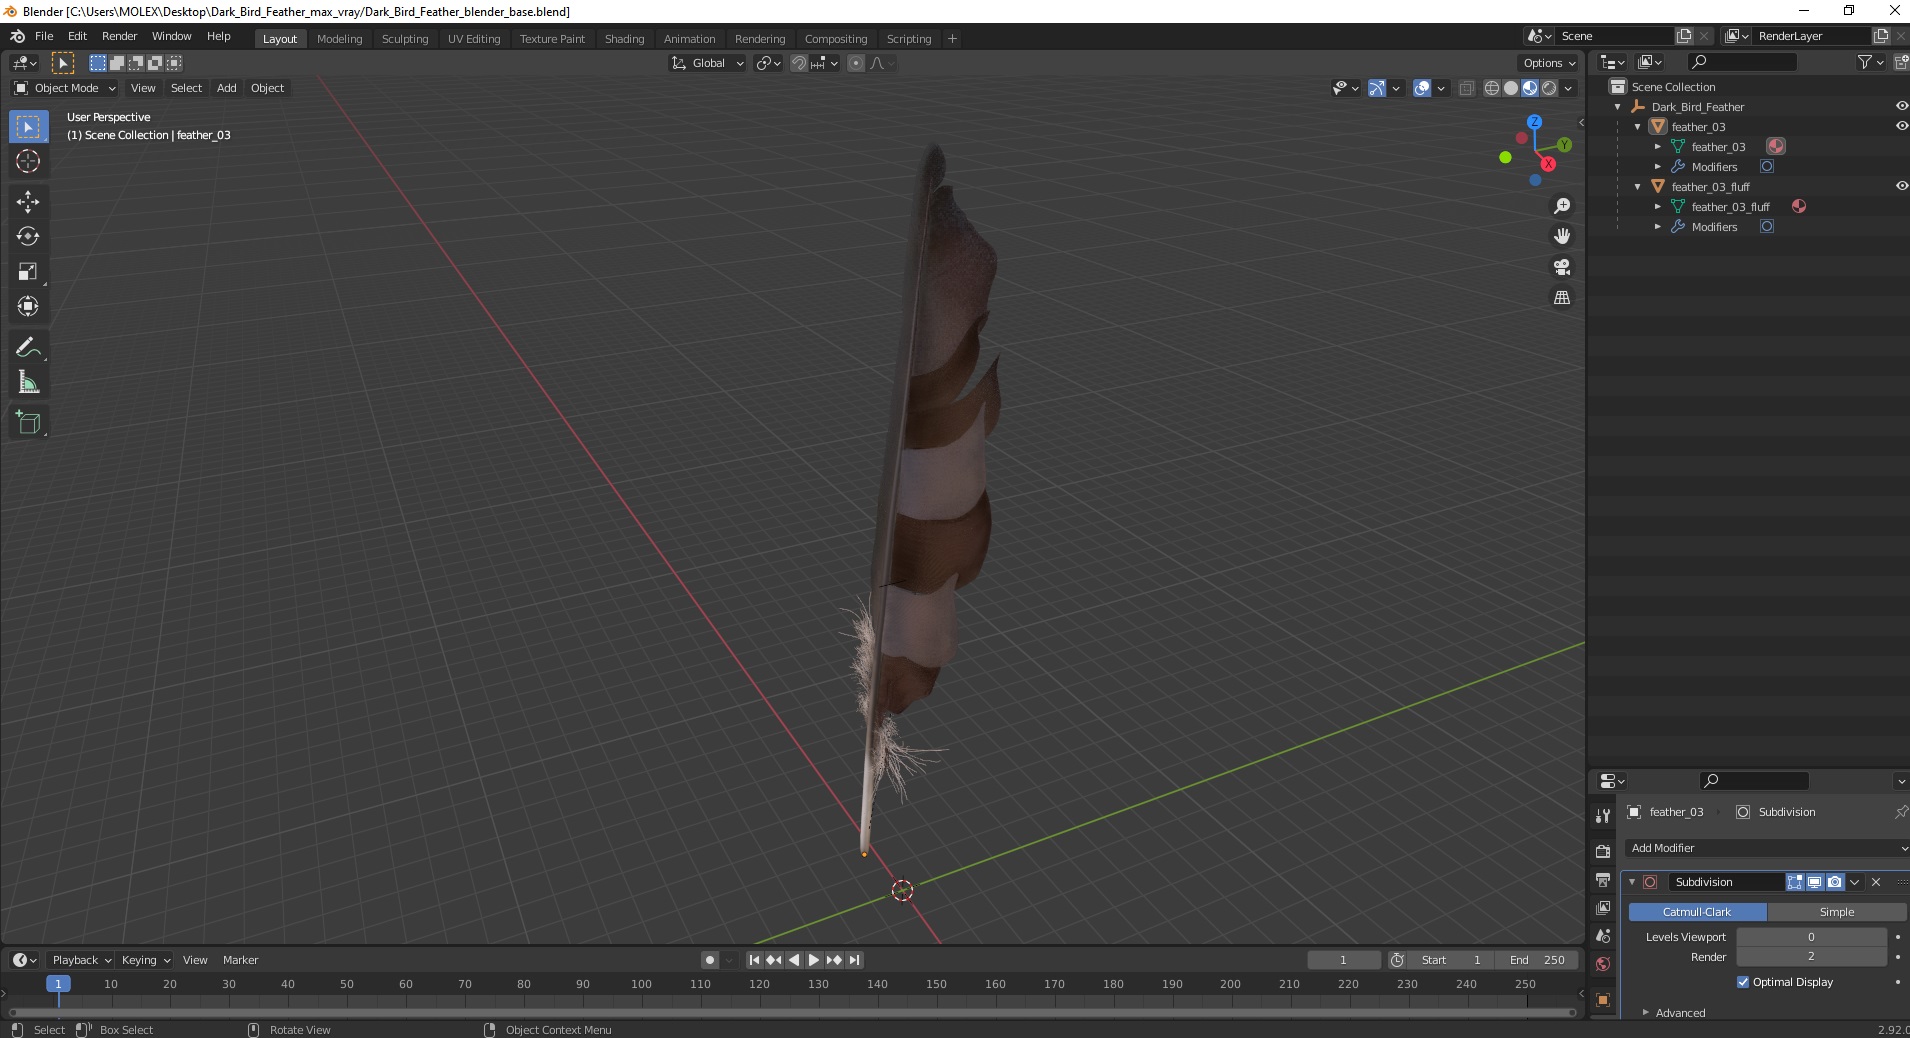Click current frame number field

click(1343, 960)
